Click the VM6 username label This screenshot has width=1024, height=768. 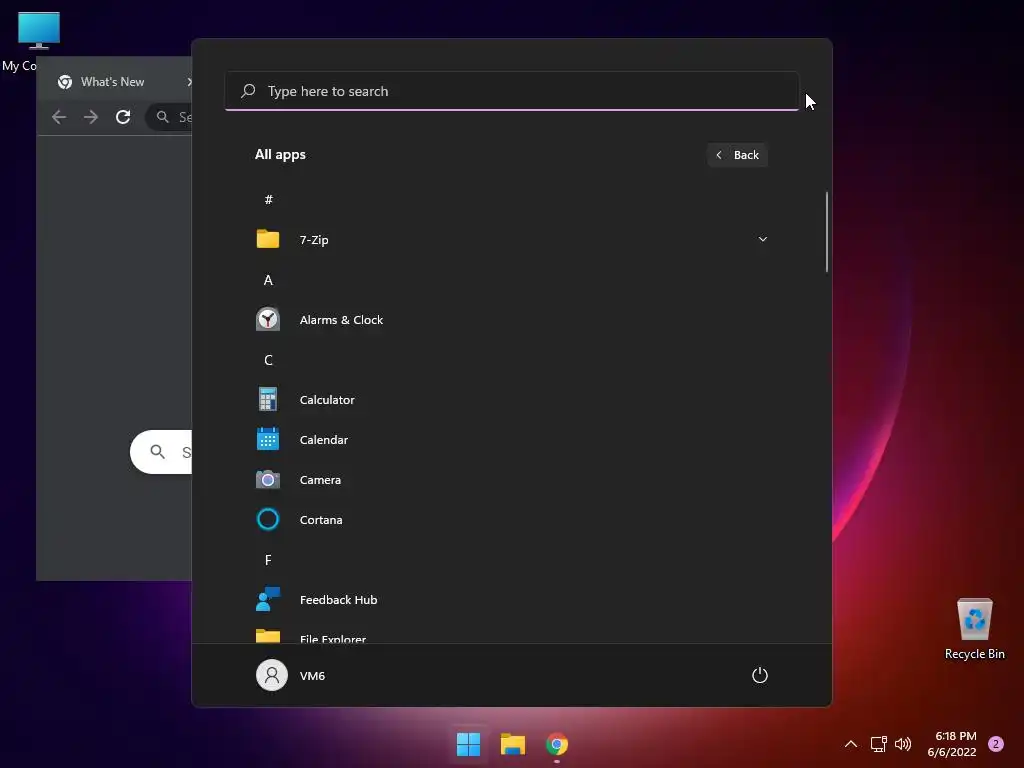pyautogui.click(x=312, y=676)
